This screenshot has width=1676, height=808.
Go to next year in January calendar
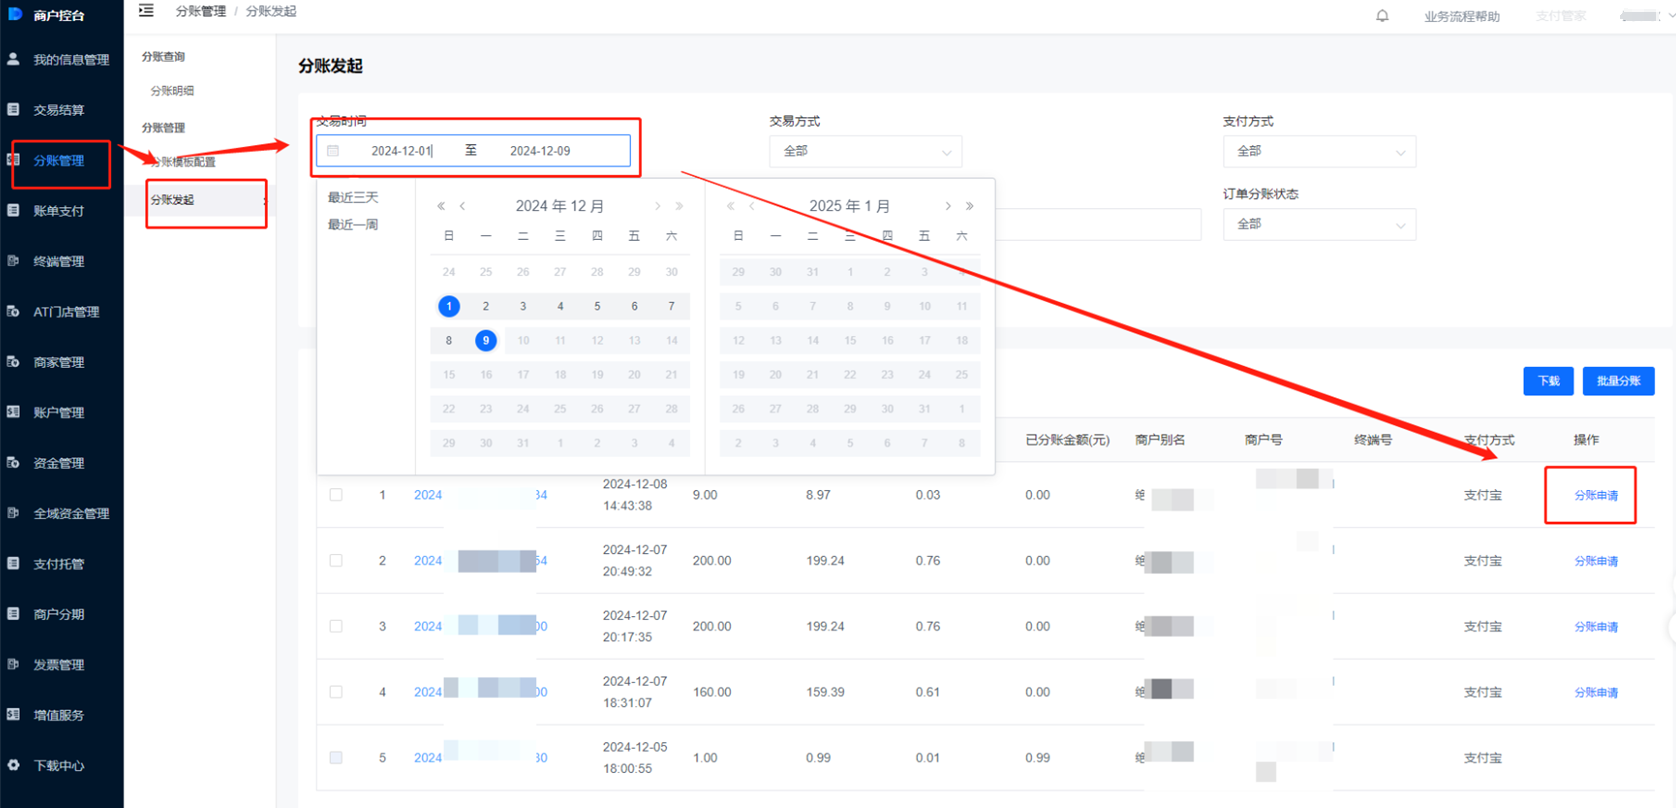coord(969,206)
